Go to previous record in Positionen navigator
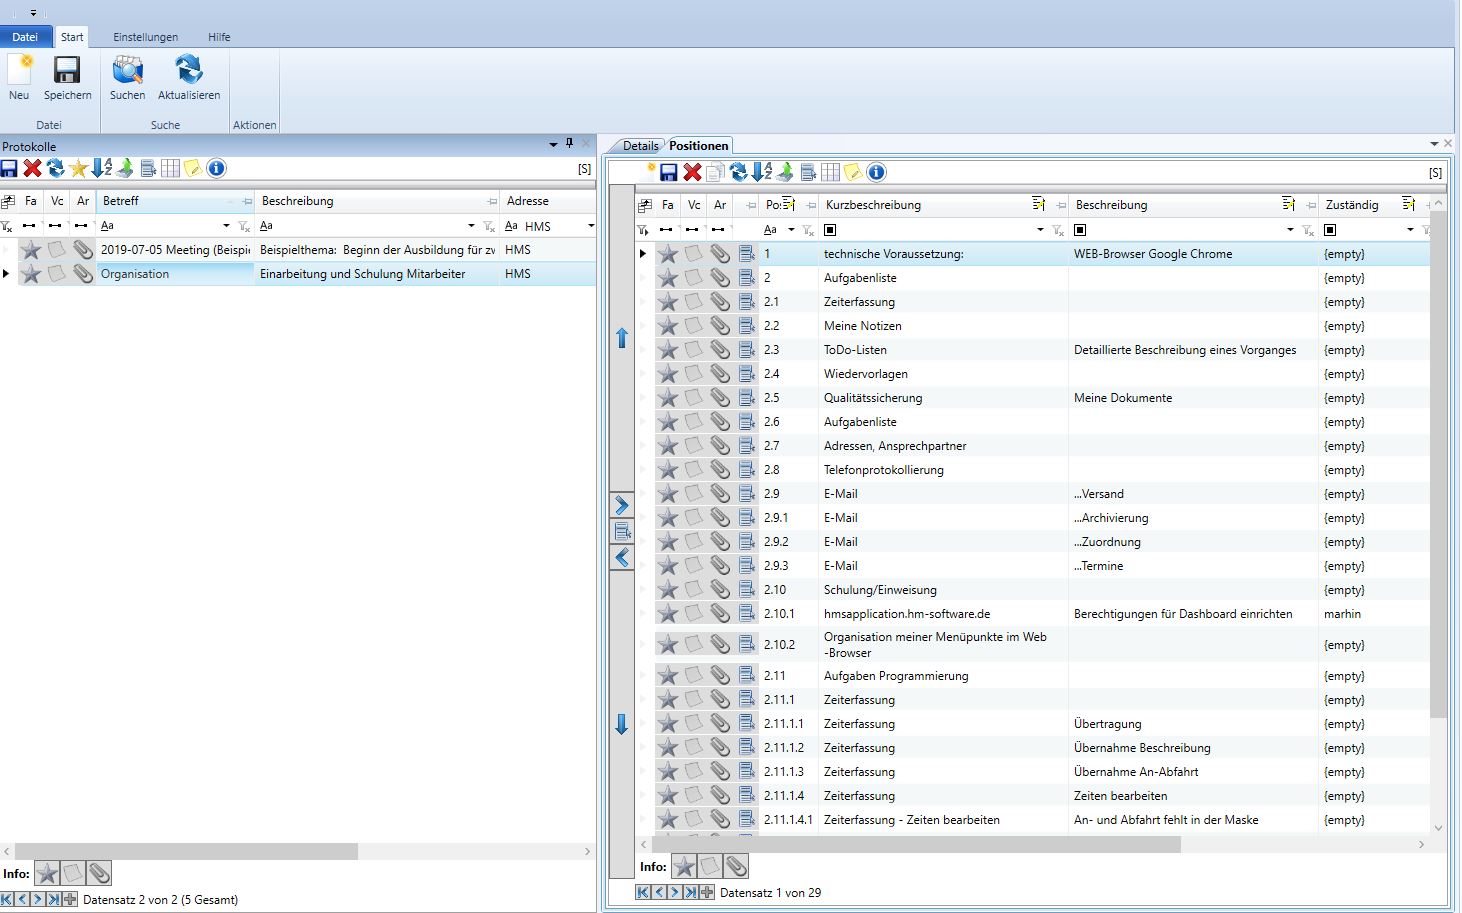Screen dimensions: 1462x913 pyautogui.click(x=659, y=892)
